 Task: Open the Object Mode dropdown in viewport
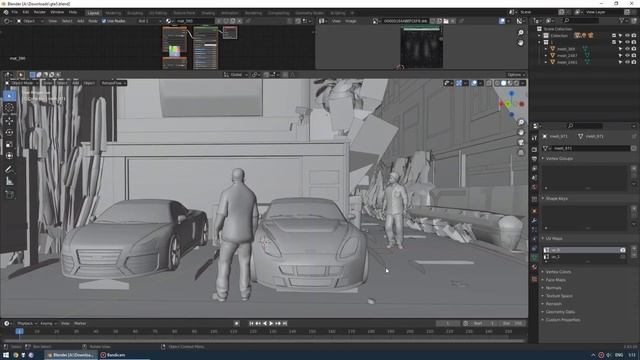[22, 83]
